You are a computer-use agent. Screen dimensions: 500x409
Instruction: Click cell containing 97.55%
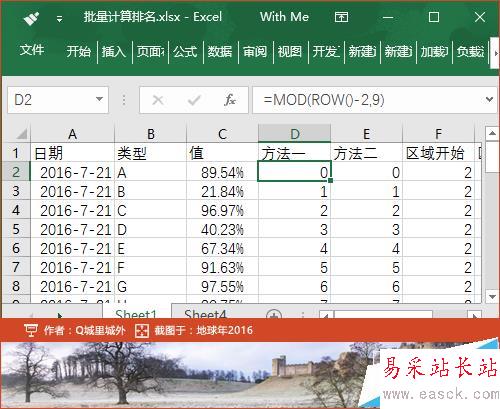click(x=222, y=286)
